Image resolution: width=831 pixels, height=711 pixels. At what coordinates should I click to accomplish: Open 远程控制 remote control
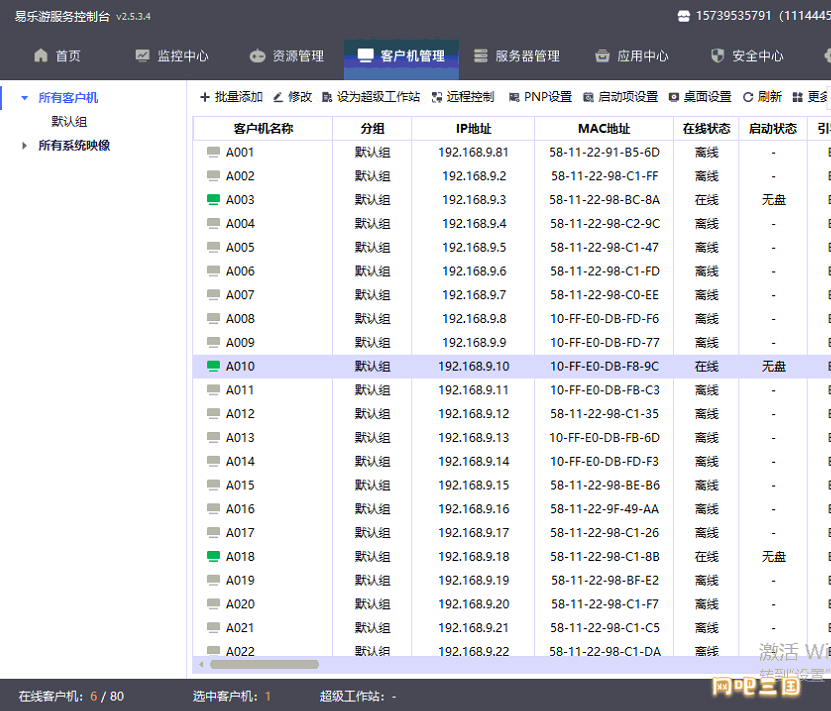tap(463, 97)
